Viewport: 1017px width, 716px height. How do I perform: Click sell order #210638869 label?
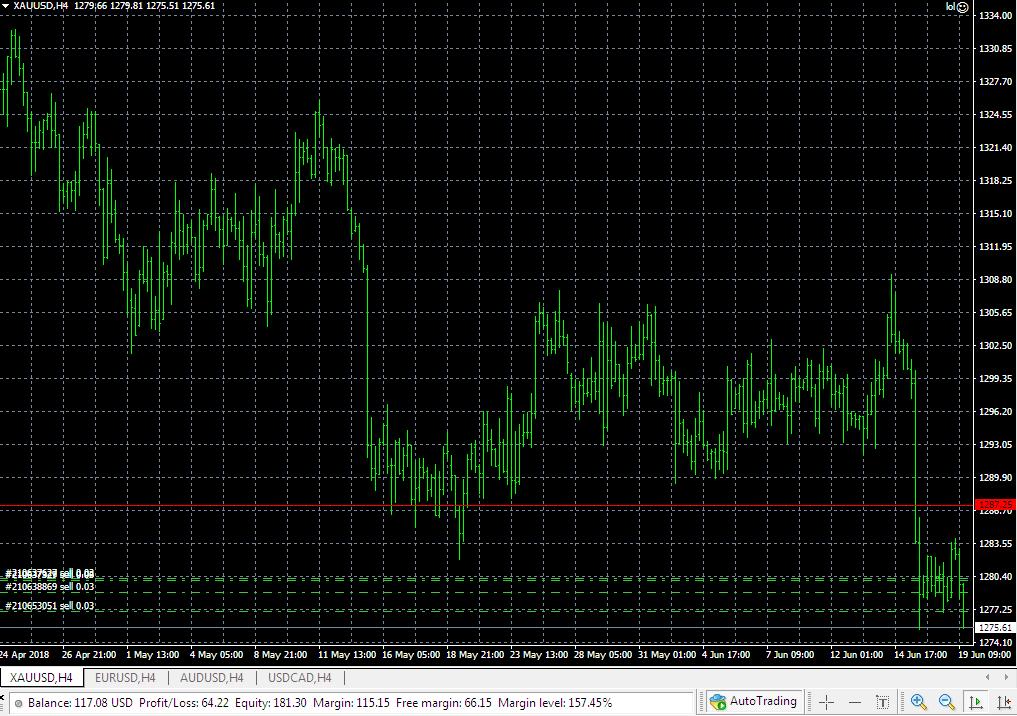point(50,587)
